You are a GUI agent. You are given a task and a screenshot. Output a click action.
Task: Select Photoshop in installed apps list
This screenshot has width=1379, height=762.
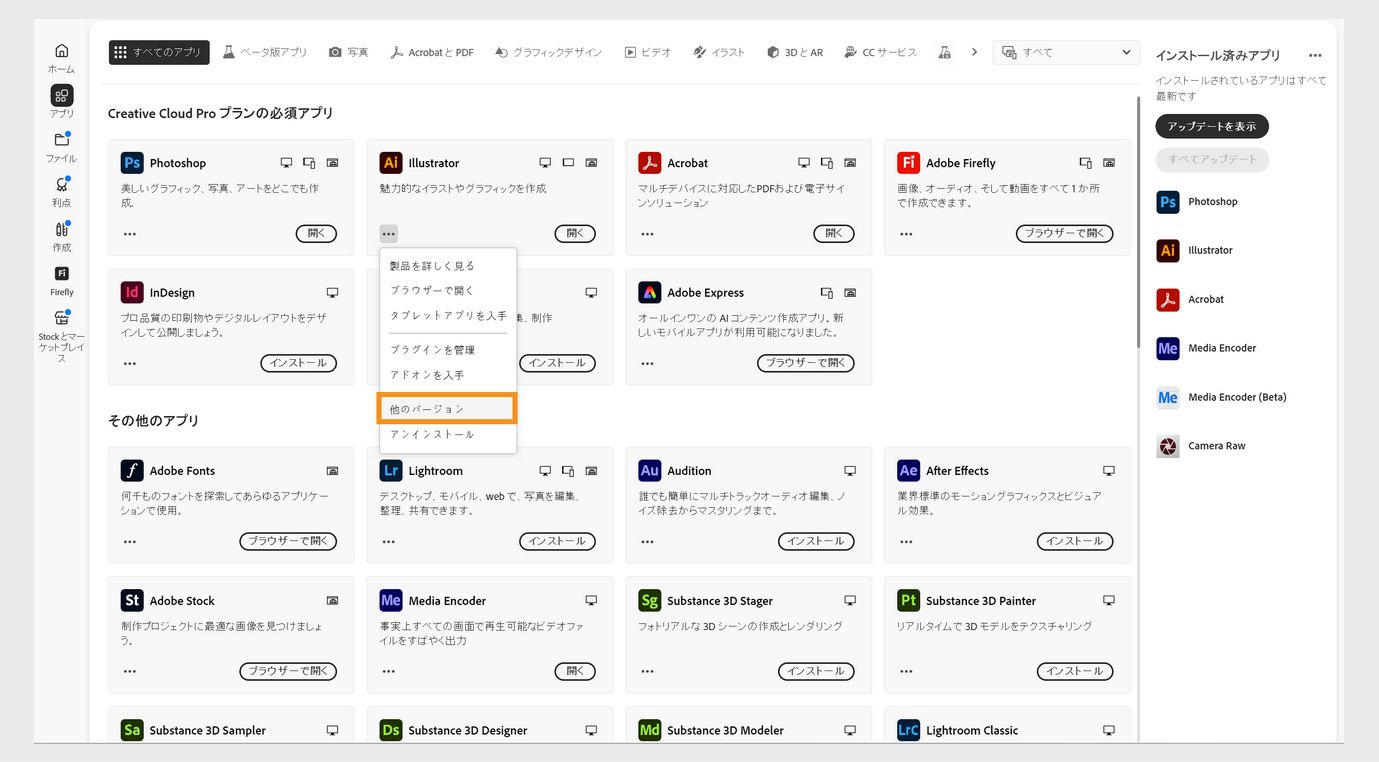tap(1198, 202)
